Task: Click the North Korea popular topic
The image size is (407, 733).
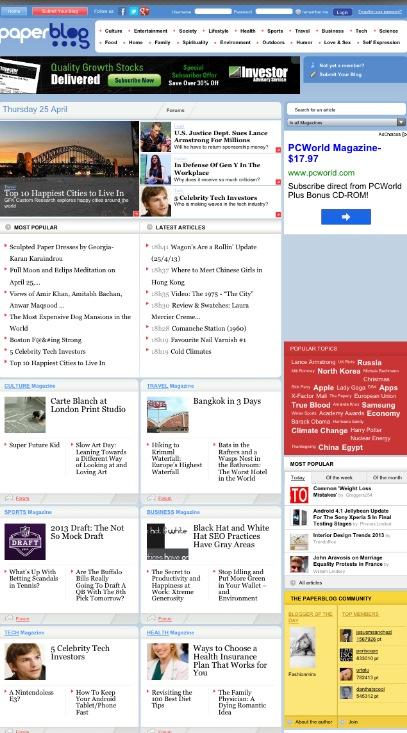Action: pyautogui.click(x=339, y=371)
